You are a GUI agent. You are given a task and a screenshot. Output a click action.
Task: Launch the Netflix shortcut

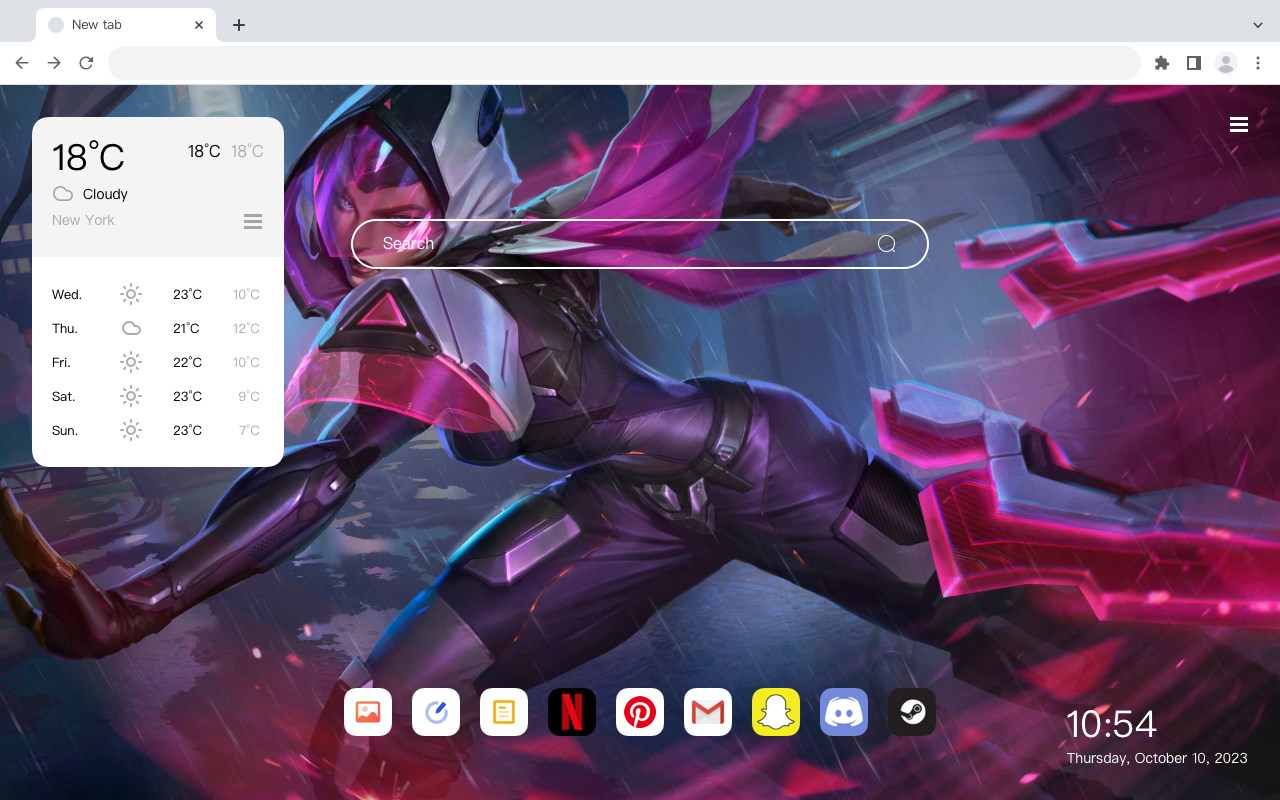[x=572, y=712]
